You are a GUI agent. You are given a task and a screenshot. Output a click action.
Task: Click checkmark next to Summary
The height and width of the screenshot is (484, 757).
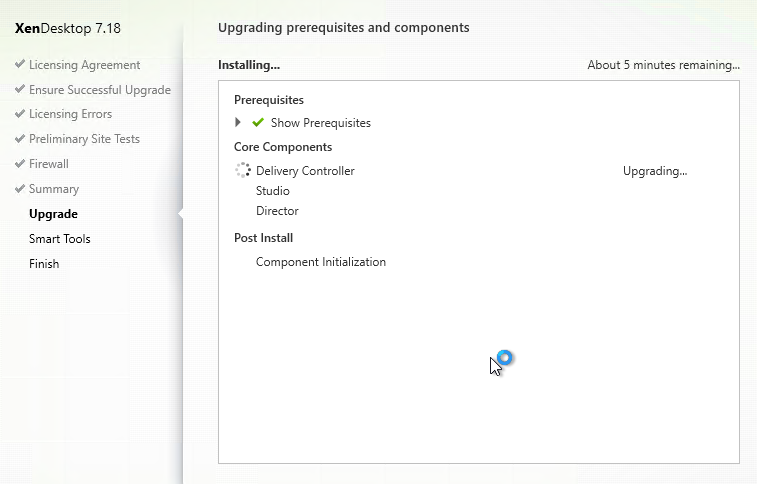pos(20,188)
